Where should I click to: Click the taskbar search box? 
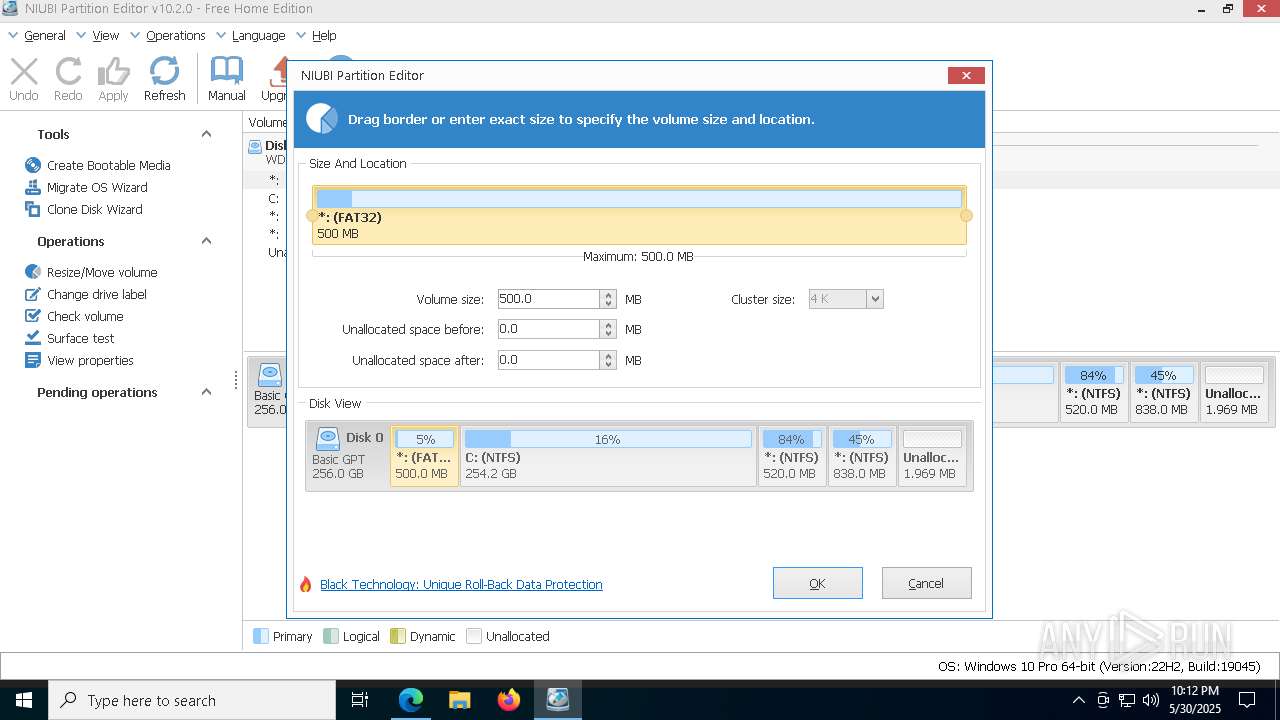192,700
